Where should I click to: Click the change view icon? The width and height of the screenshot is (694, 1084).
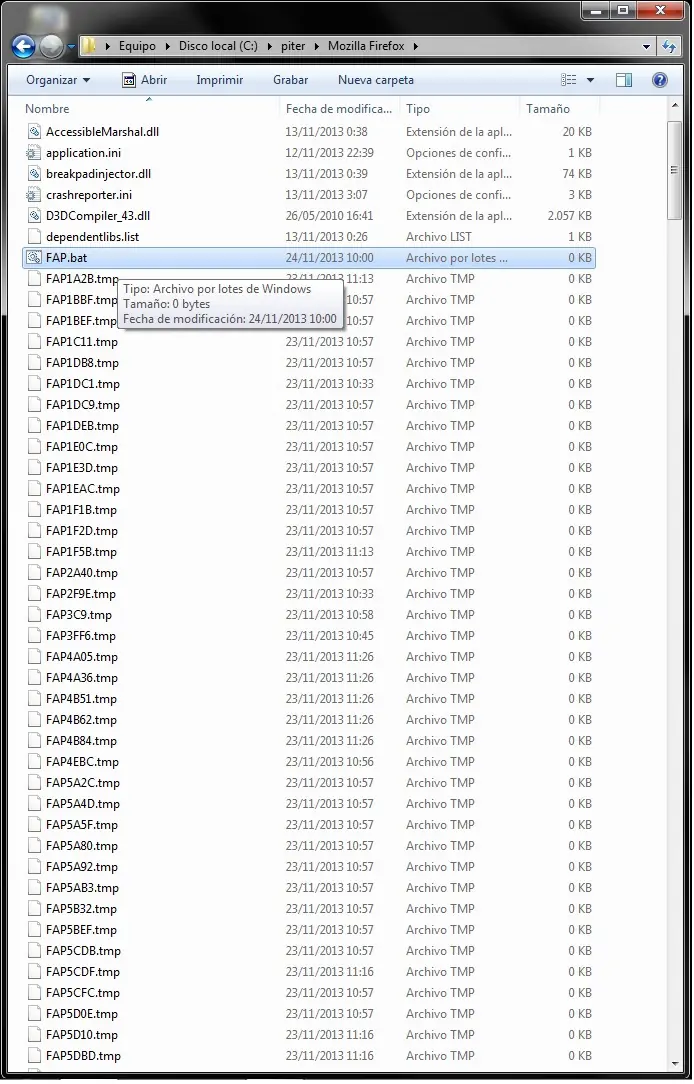pyautogui.click(x=569, y=80)
